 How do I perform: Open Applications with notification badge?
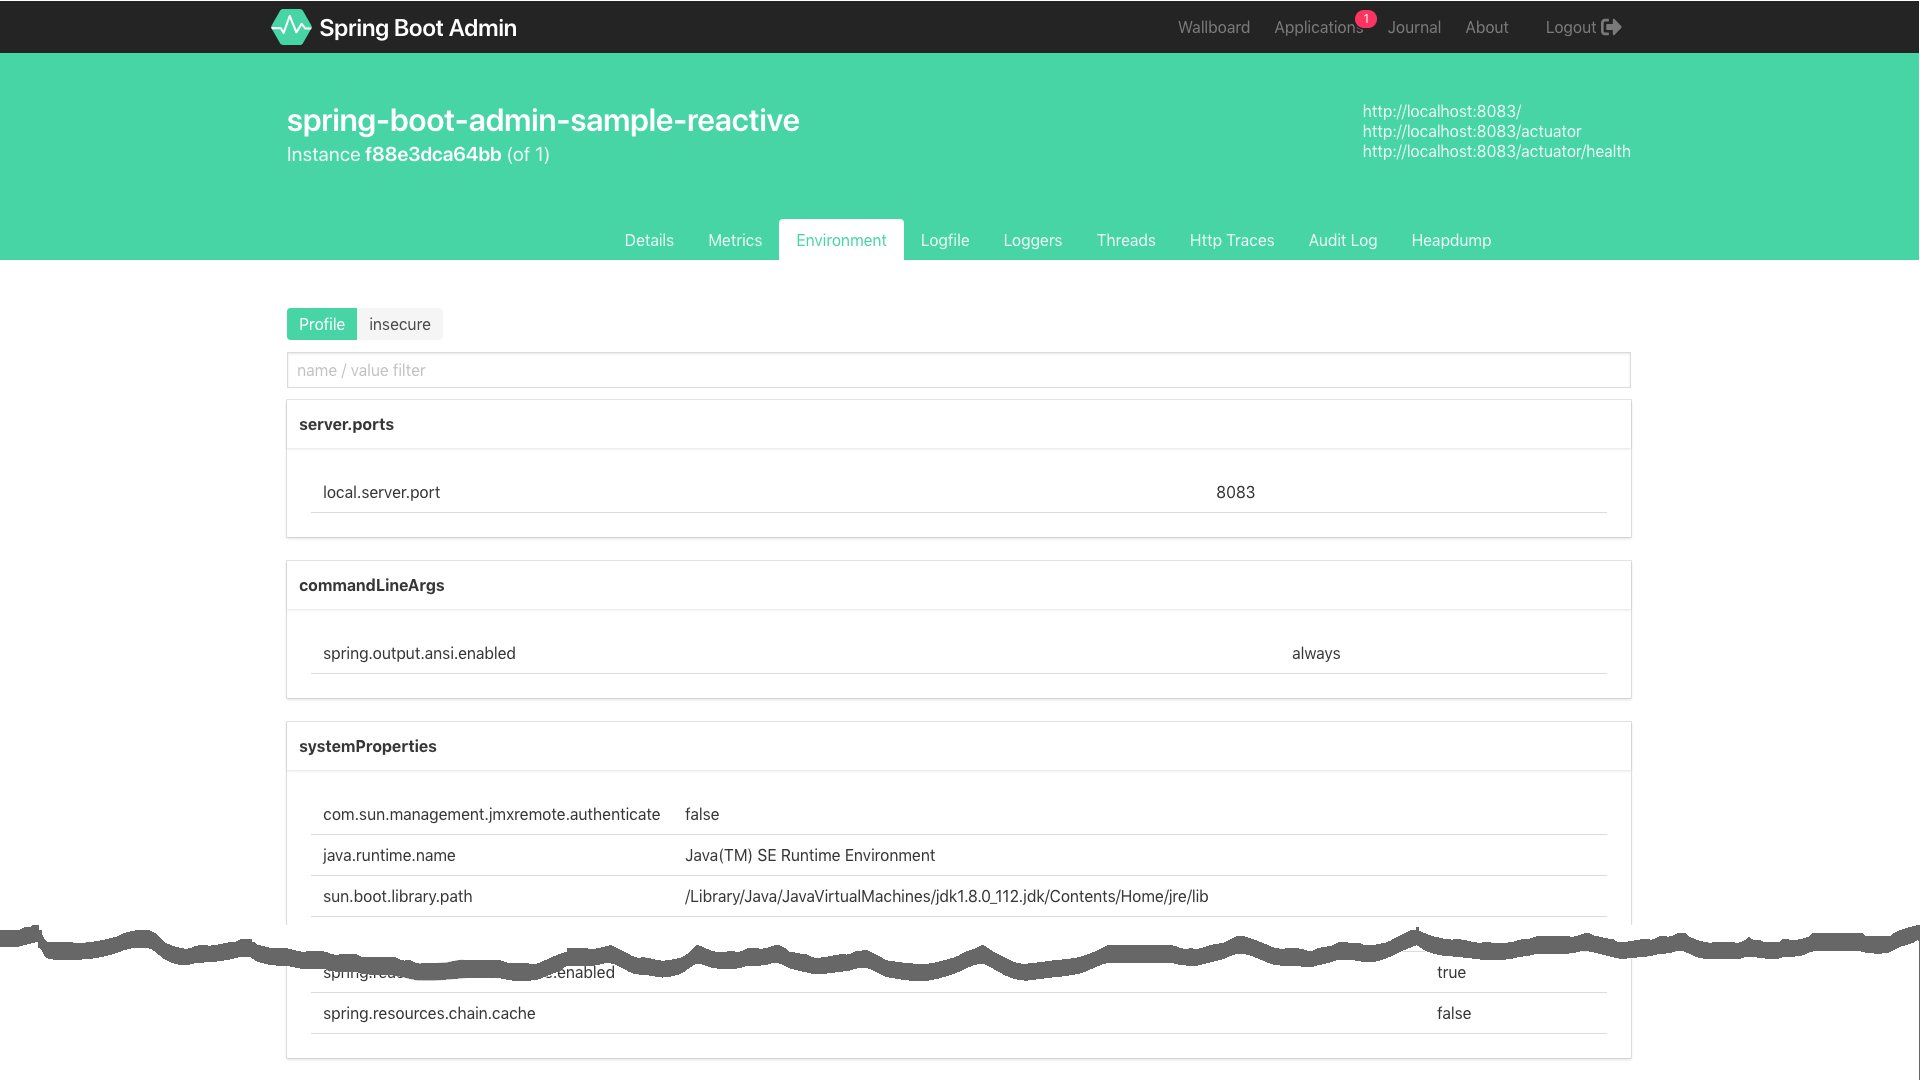pyautogui.click(x=1317, y=26)
